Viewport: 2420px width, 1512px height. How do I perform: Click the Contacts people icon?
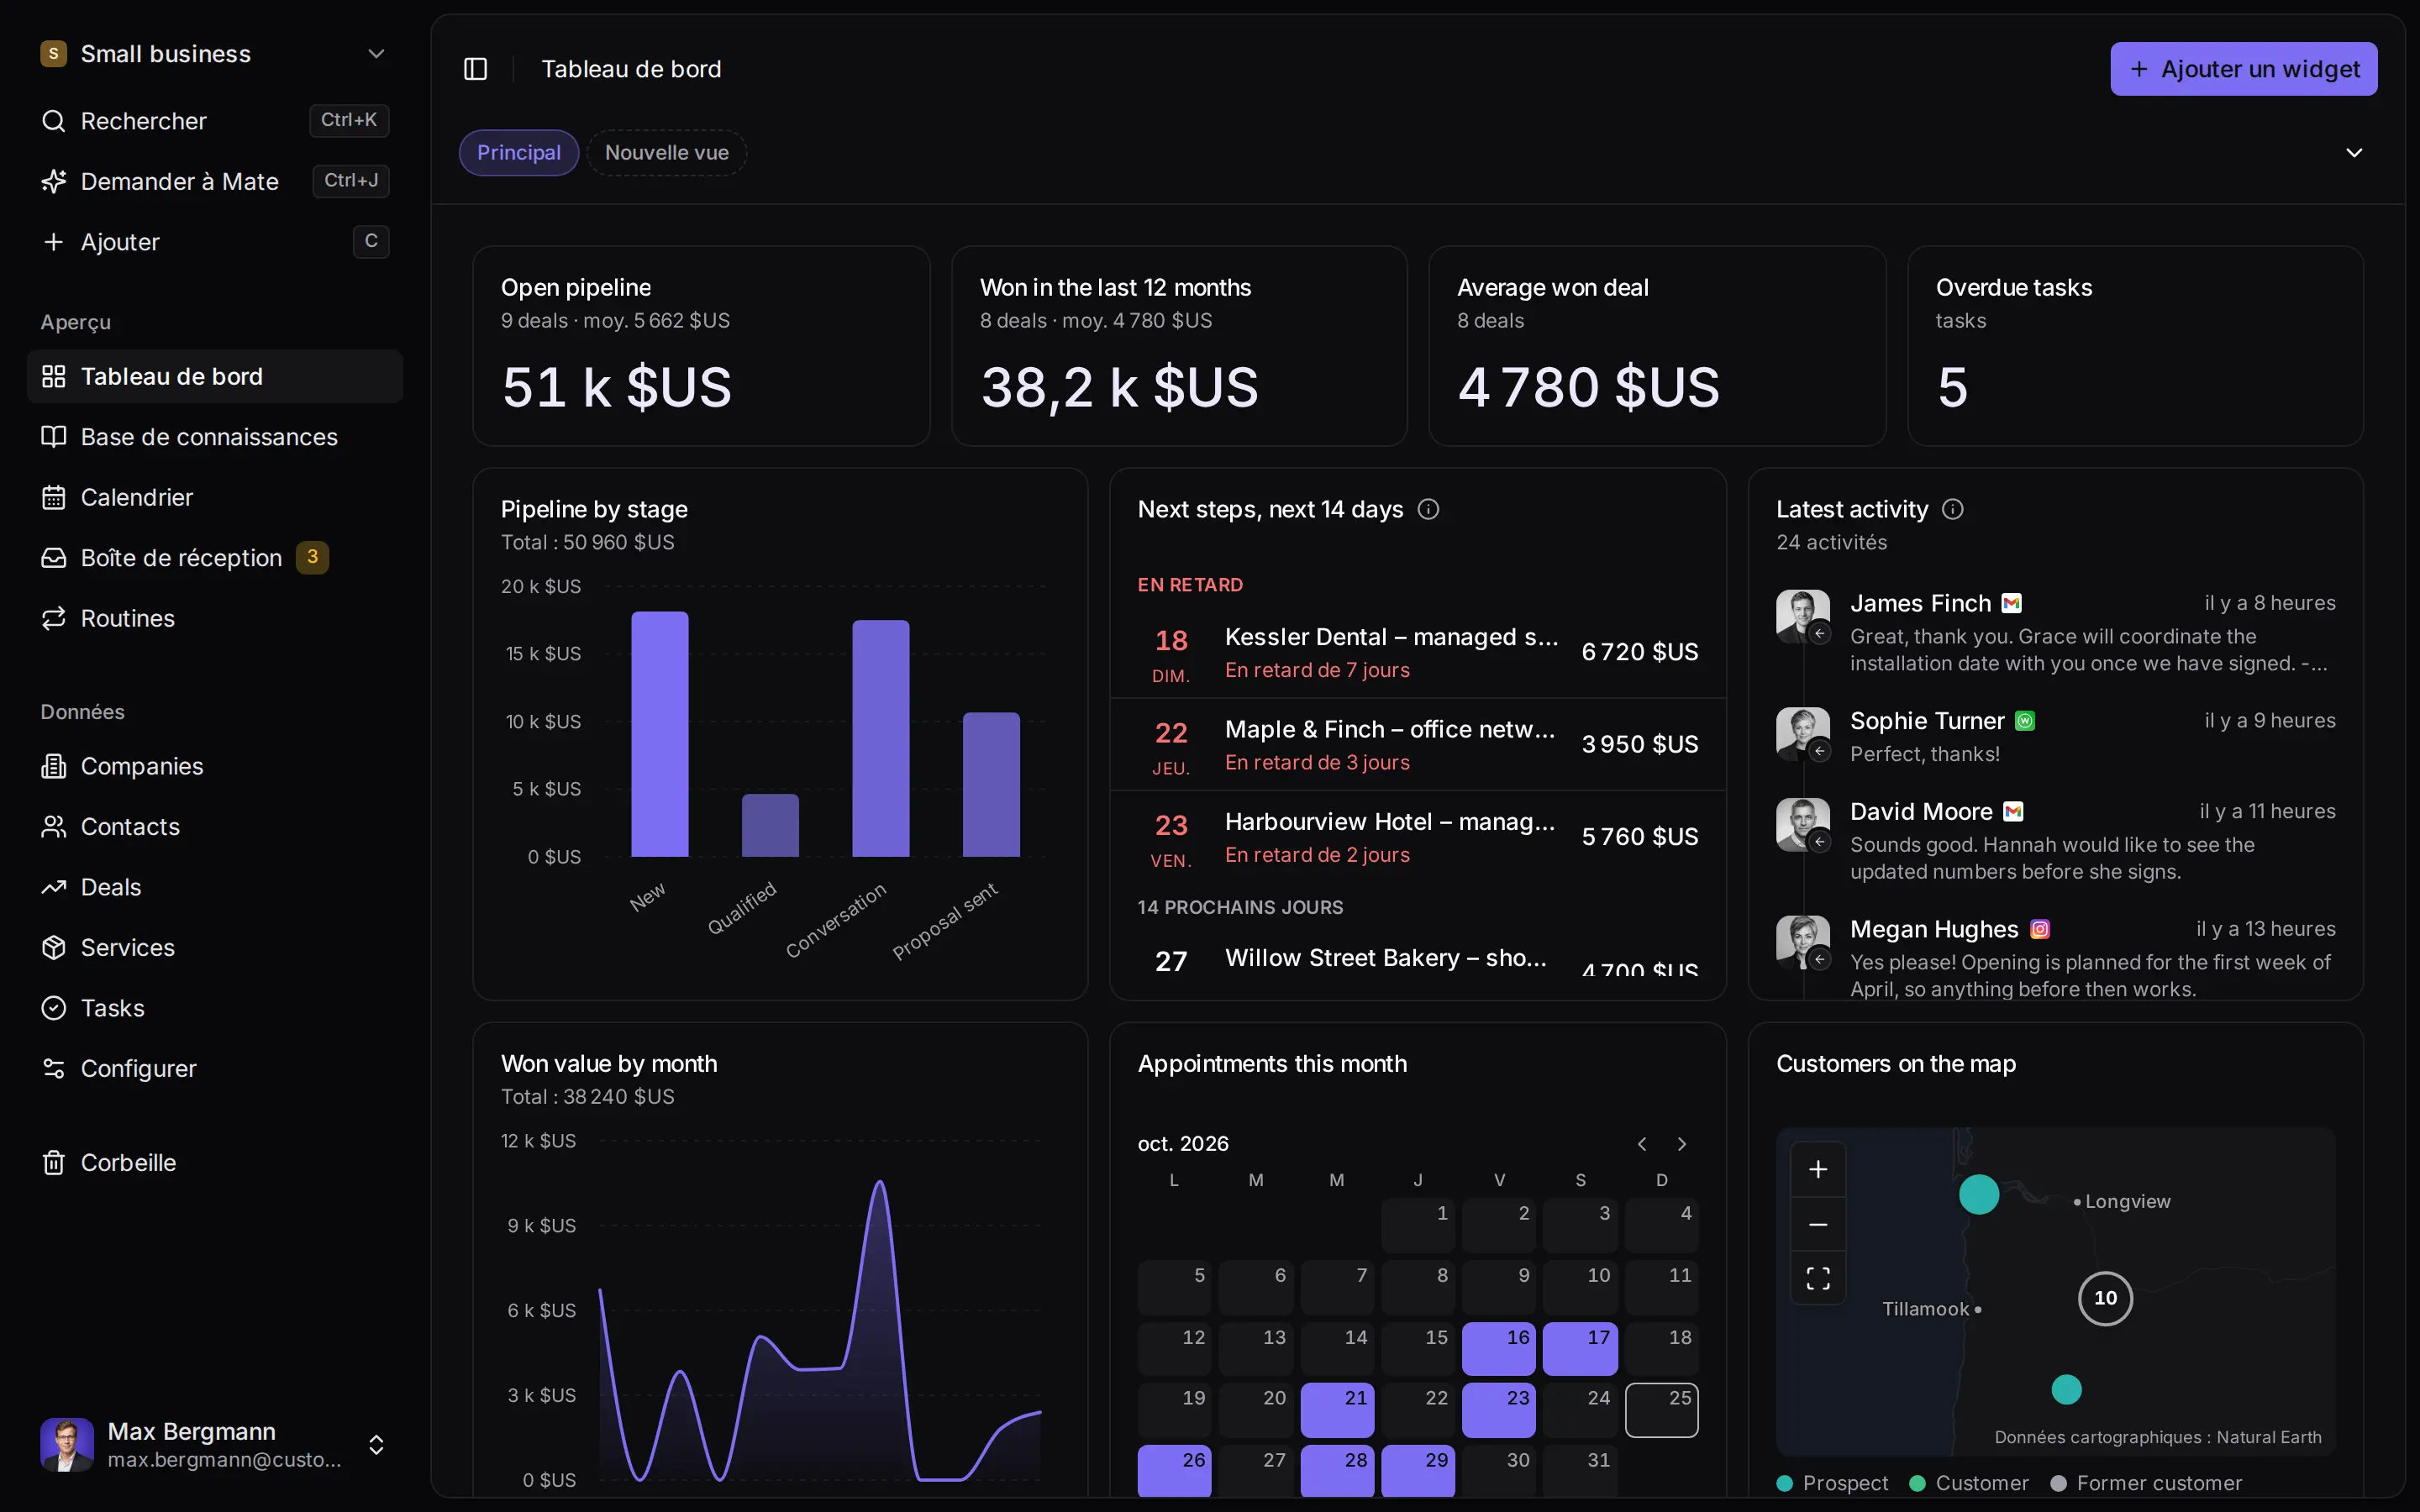pos(54,827)
